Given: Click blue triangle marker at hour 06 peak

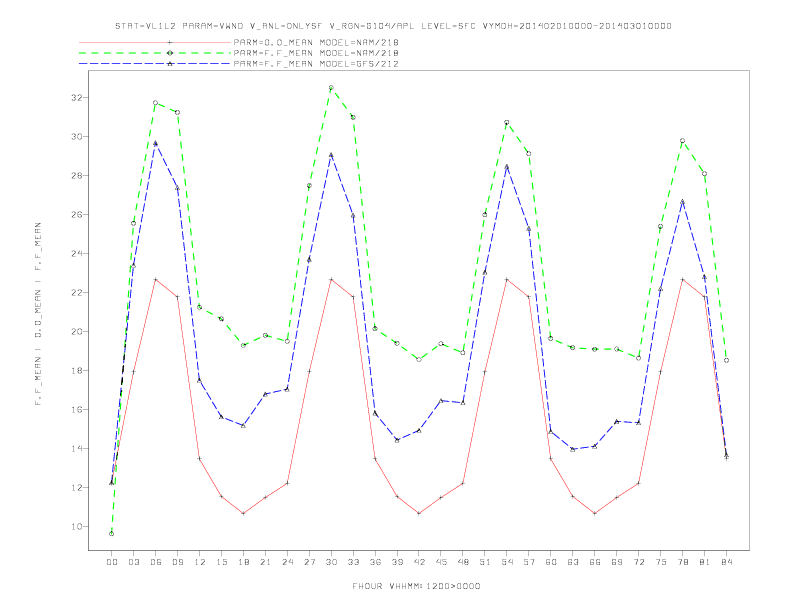Looking at the screenshot, I should [x=156, y=143].
